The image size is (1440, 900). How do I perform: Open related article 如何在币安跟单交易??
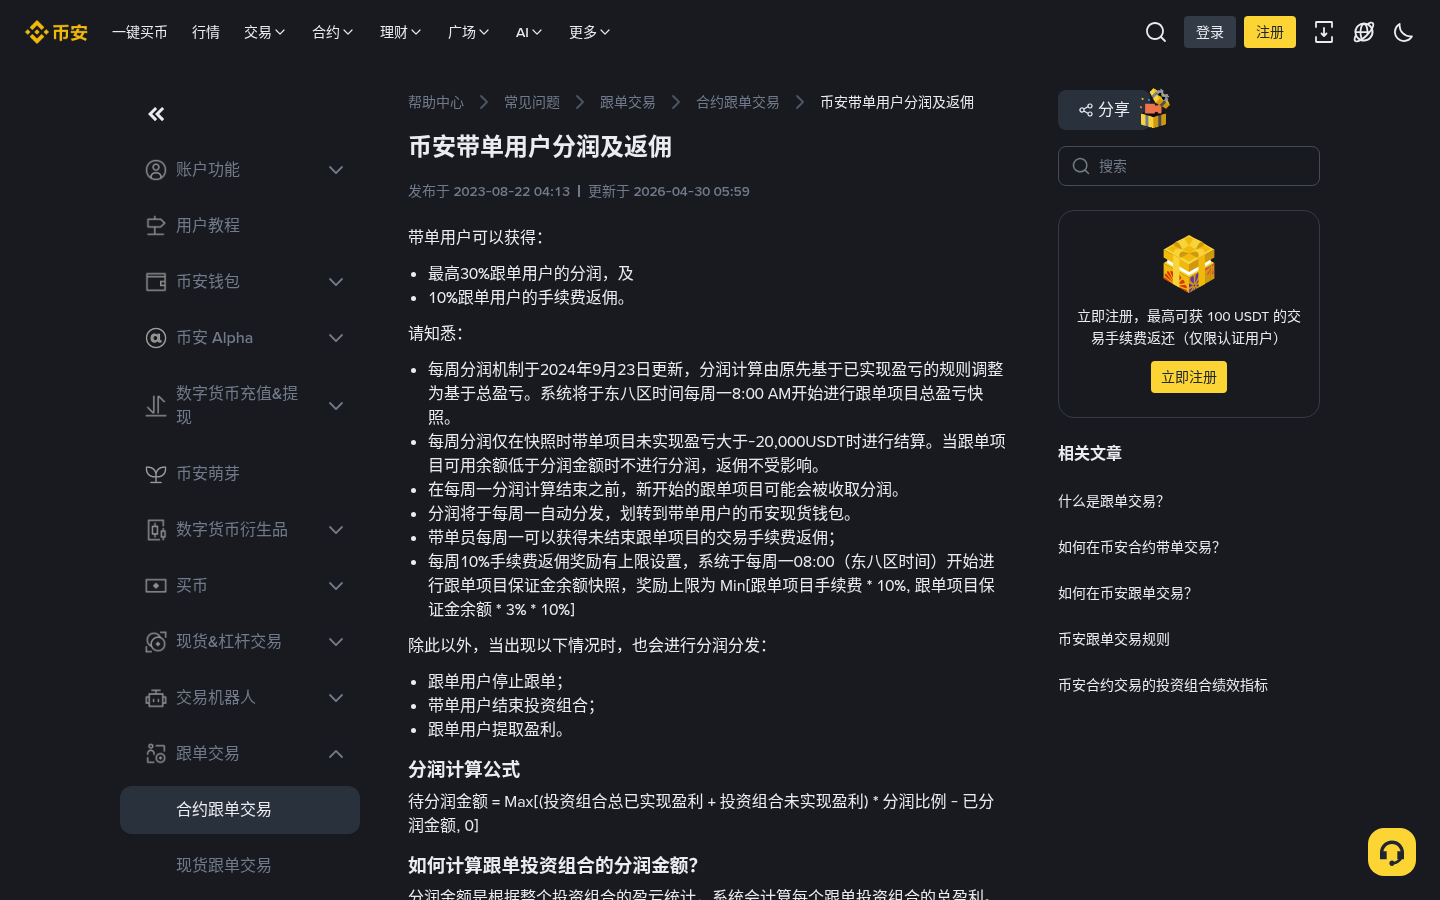click(1125, 593)
